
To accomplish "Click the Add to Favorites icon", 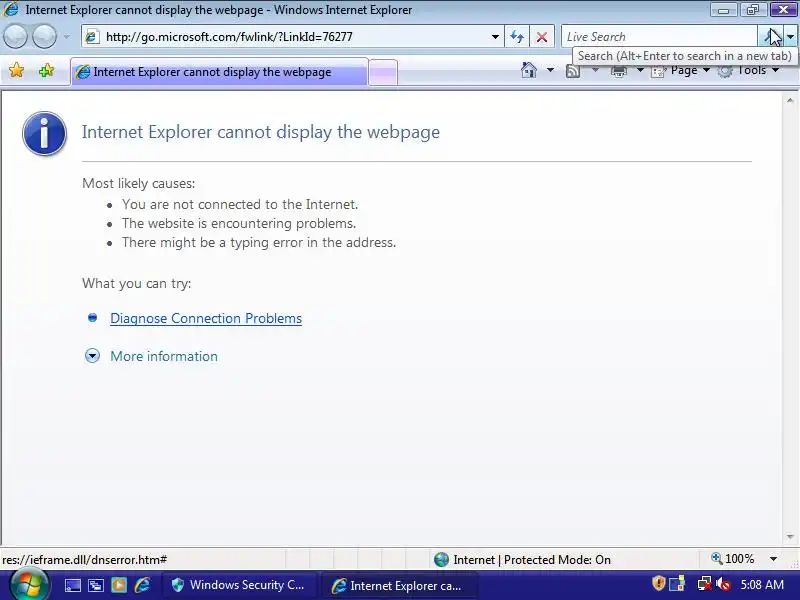I will pos(46,70).
